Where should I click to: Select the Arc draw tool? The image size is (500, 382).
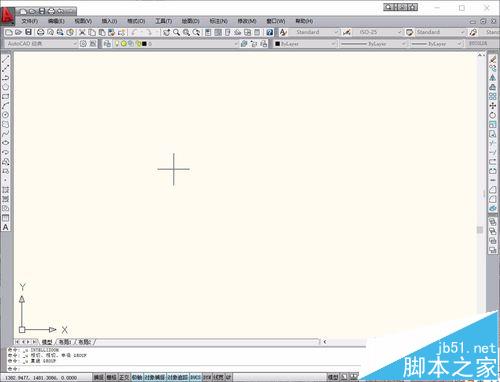pos(6,106)
